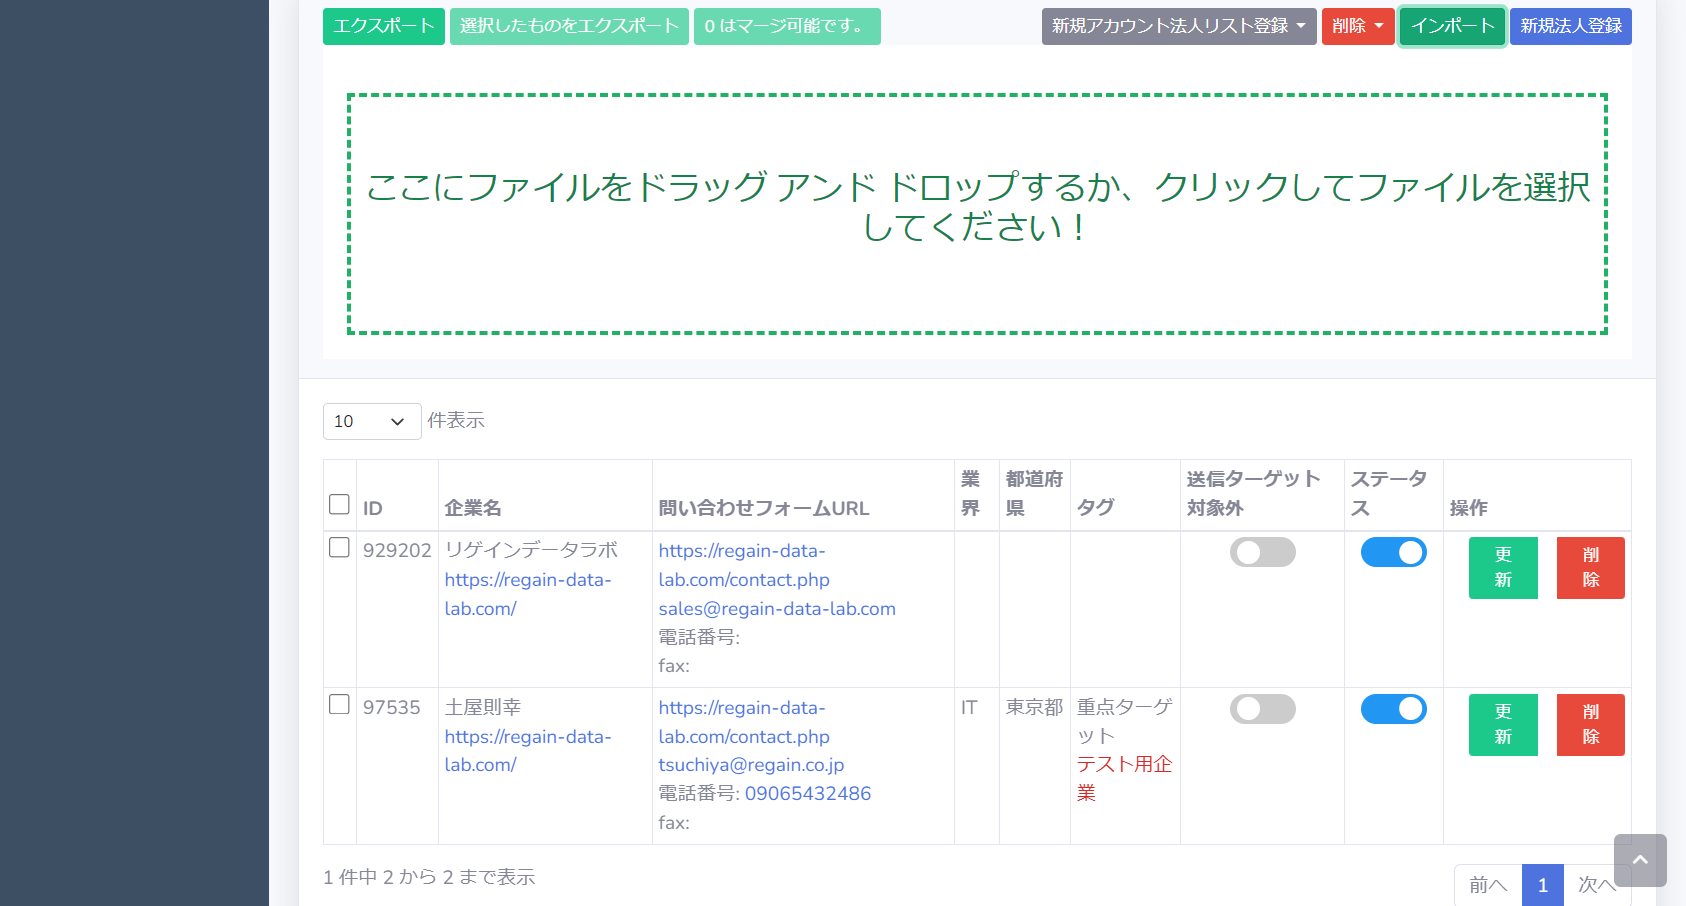Go to pagination page 1
1686x906 pixels.
tap(1542, 885)
